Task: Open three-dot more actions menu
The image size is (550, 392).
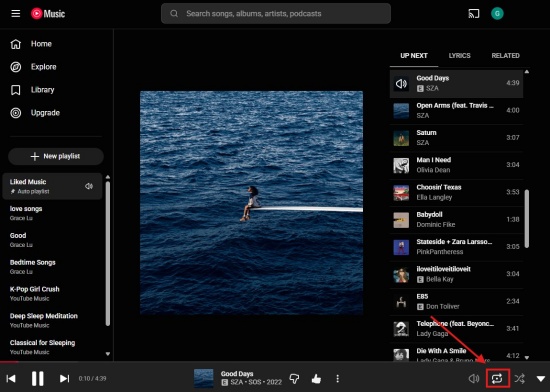Action: pyautogui.click(x=337, y=379)
